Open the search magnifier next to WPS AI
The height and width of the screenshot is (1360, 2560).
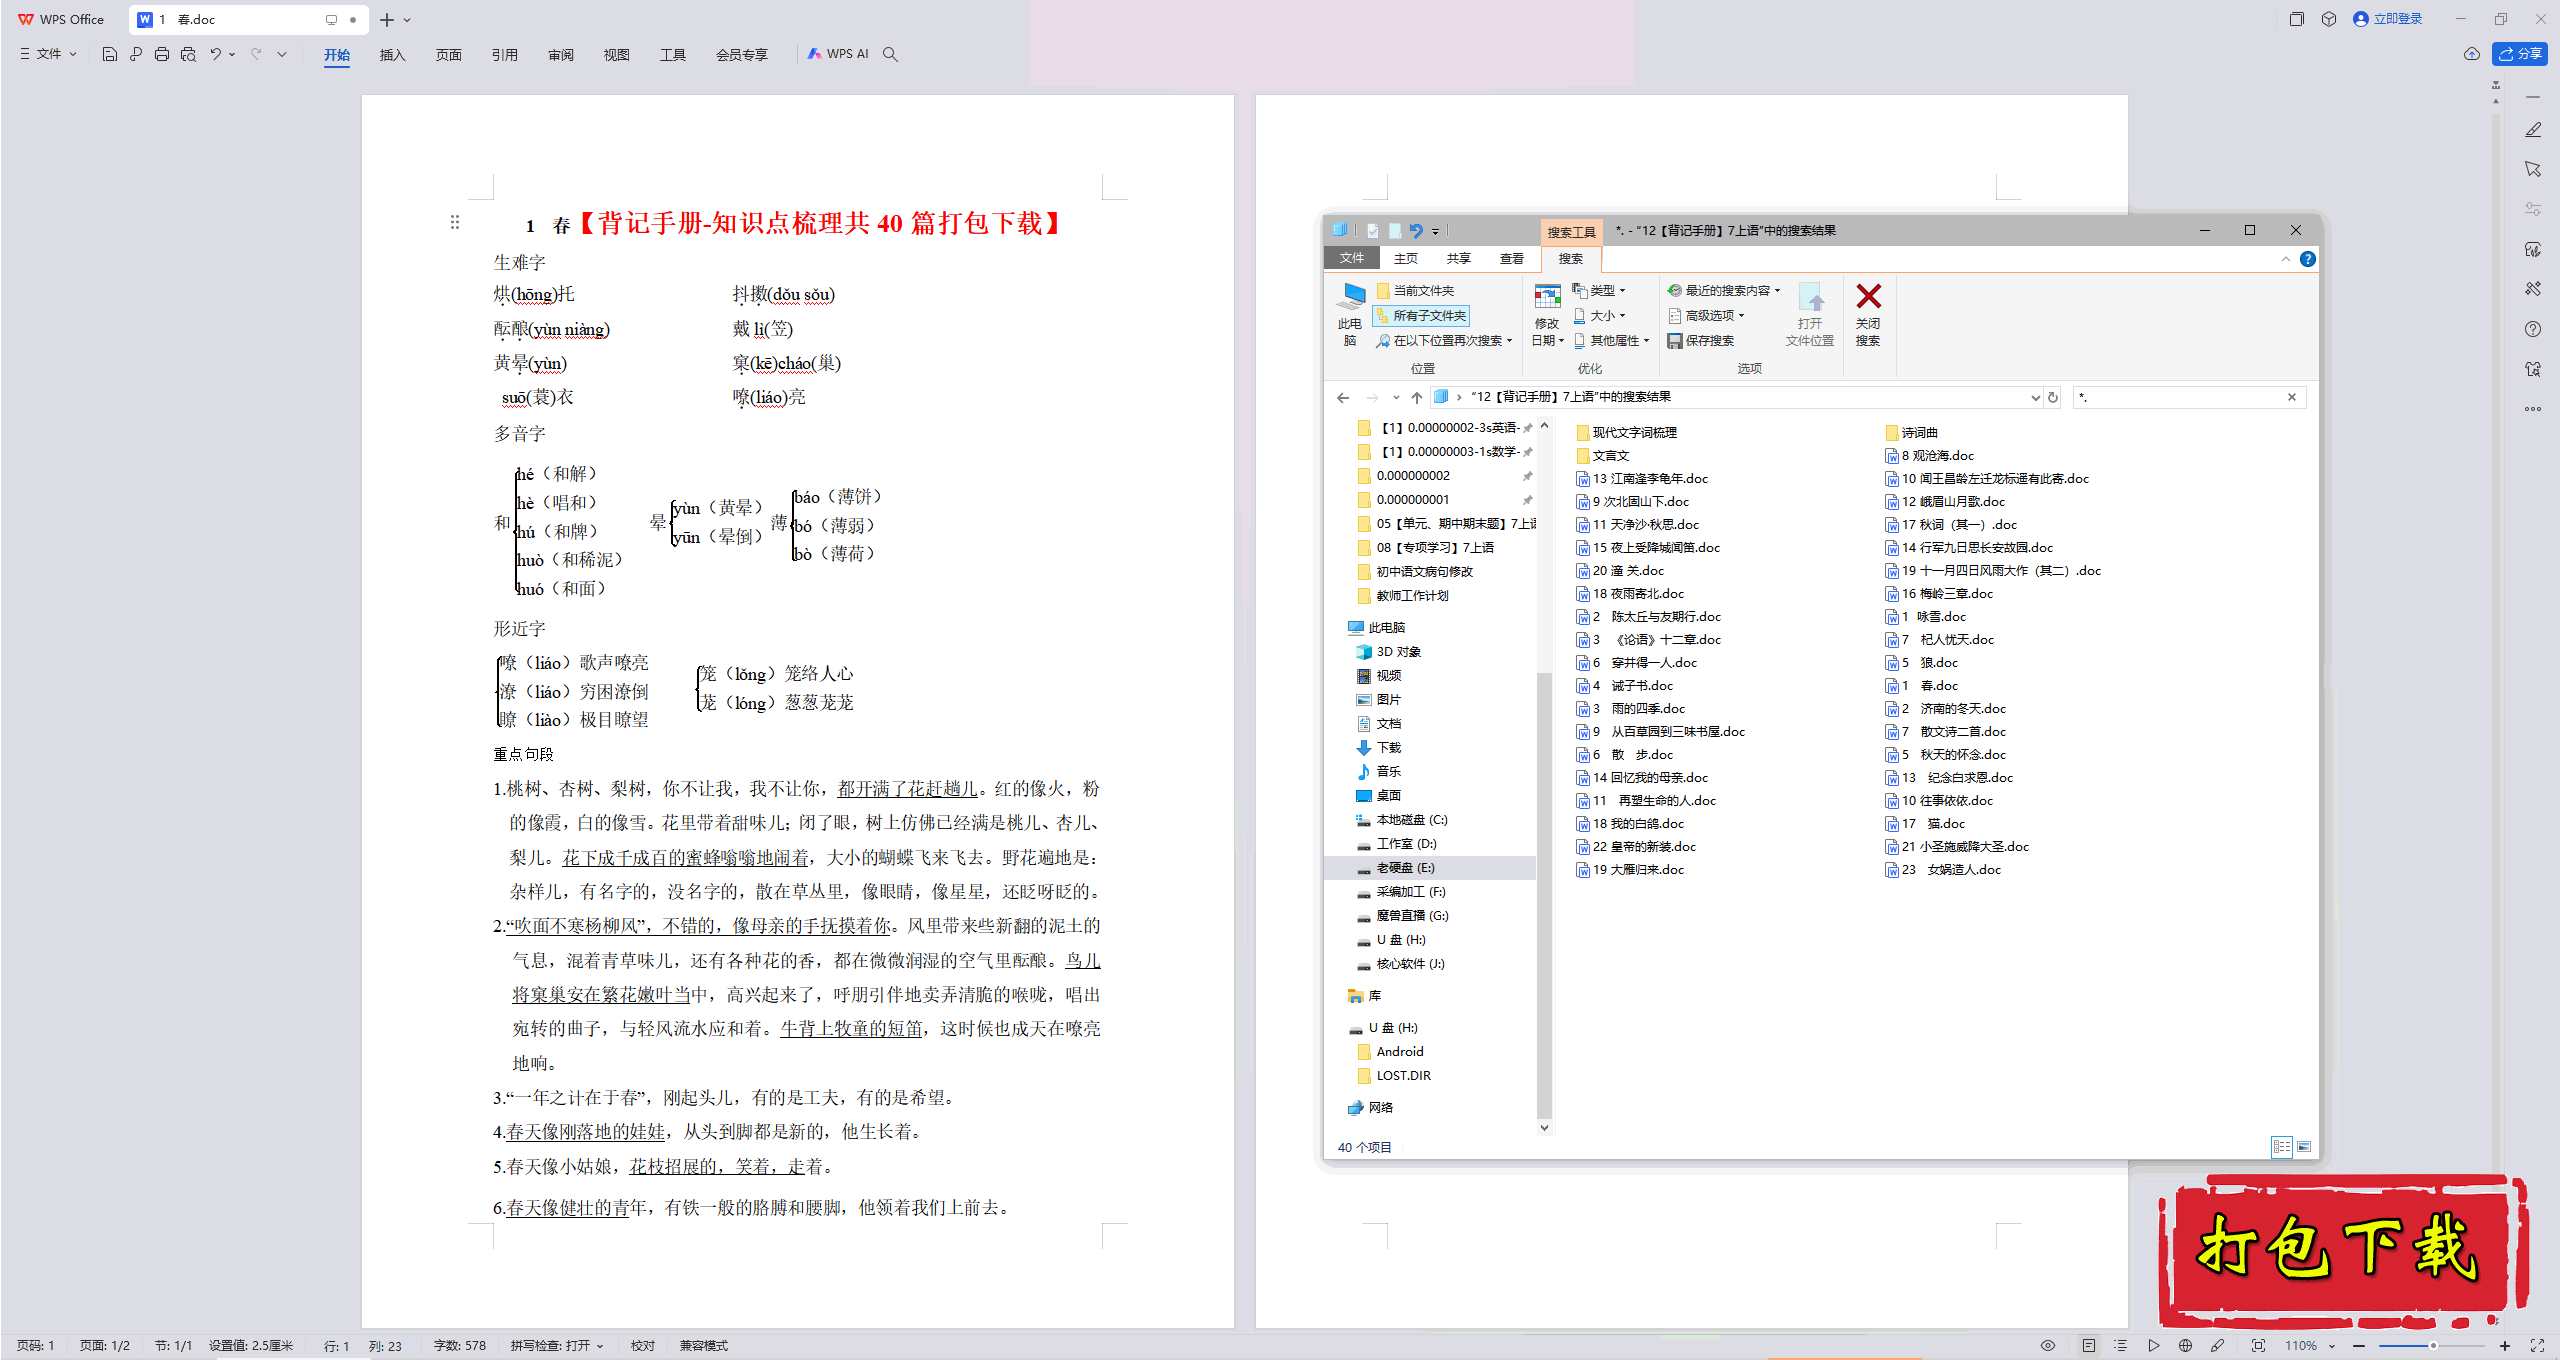(890, 54)
